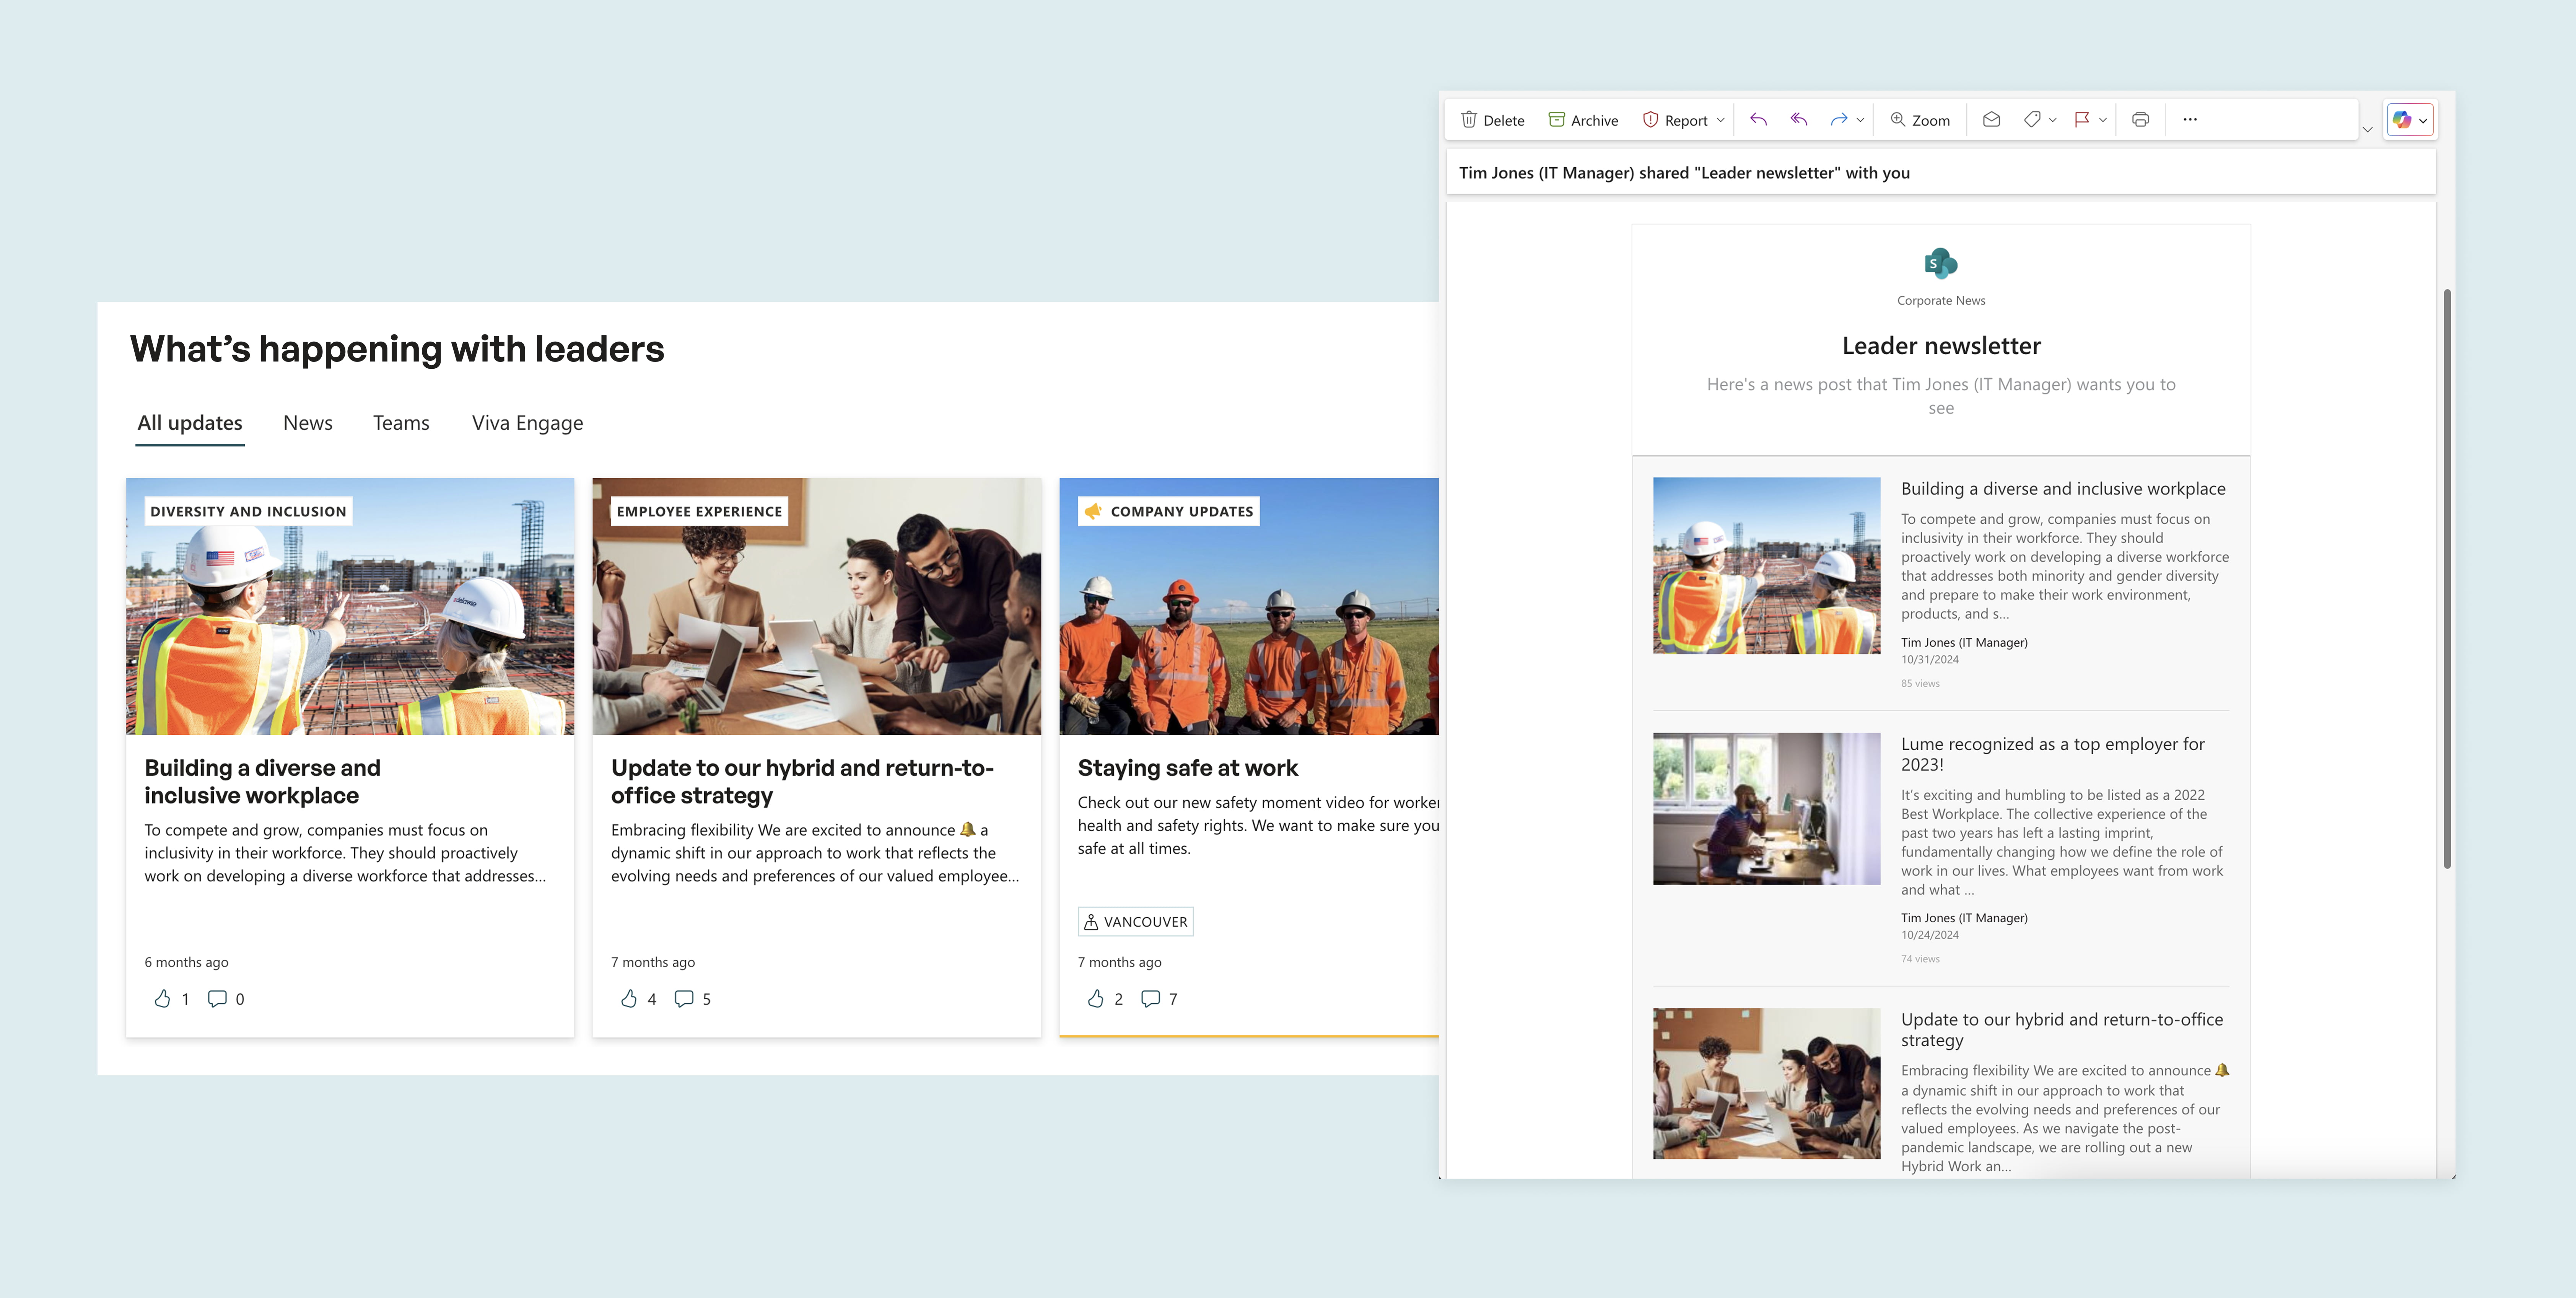Like the Staying safe at work post
Viewport: 2576px width, 1298px height.
click(1096, 998)
